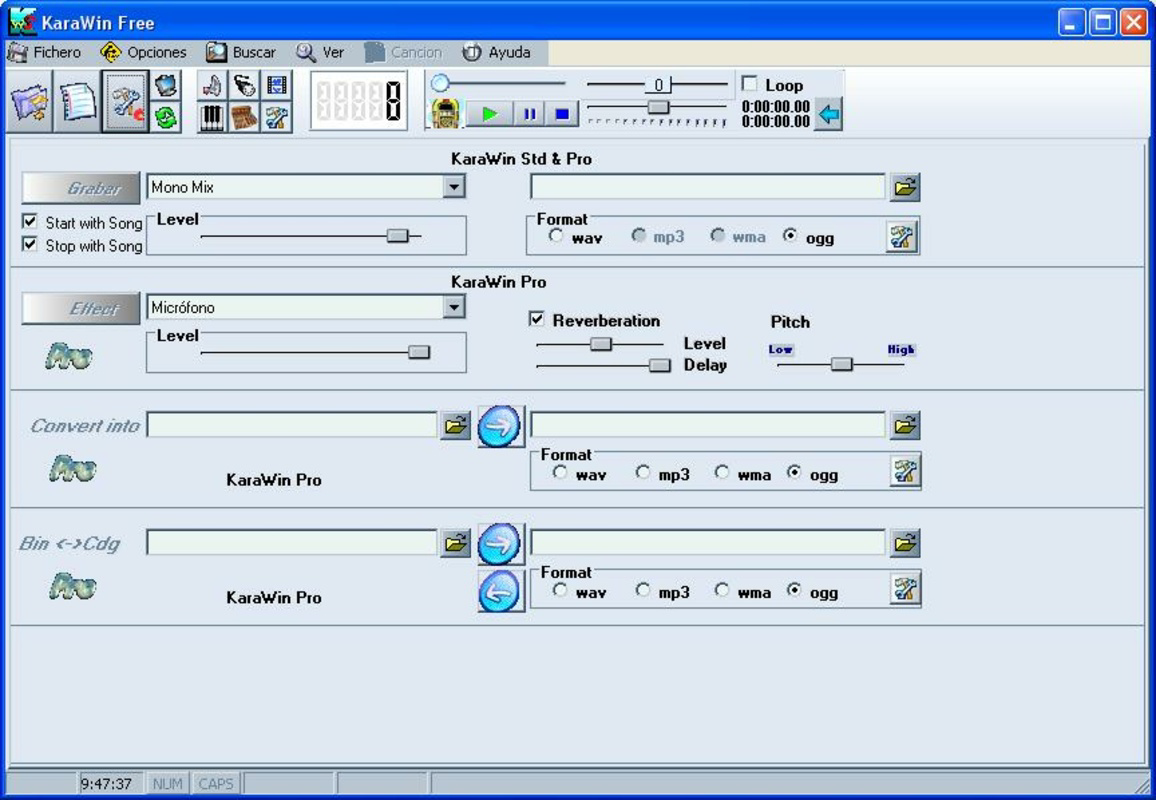1156x800 pixels.
Task: Open the Opciones menu
Action: coord(144,52)
